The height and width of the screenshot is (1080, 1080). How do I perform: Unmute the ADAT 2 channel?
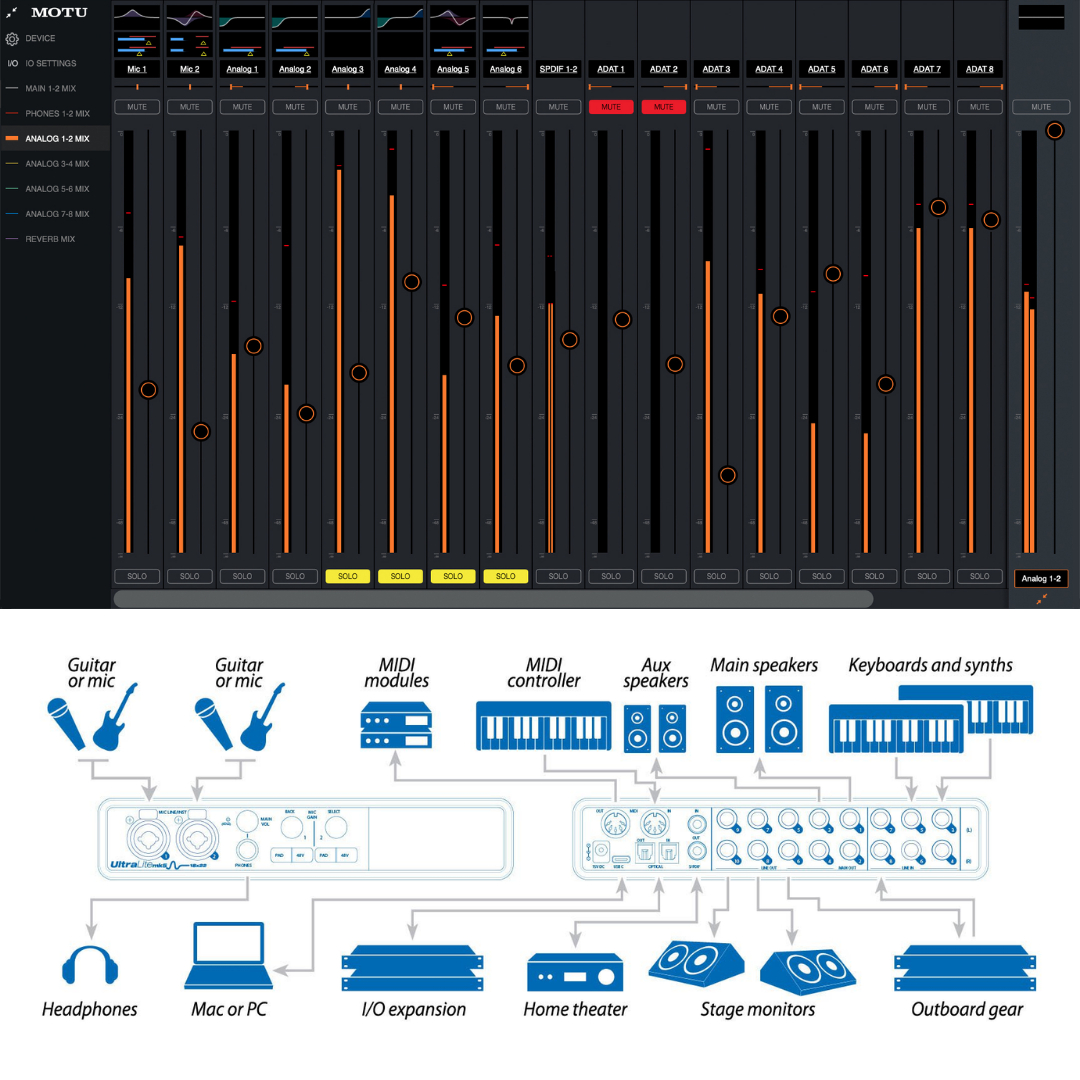click(663, 107)
